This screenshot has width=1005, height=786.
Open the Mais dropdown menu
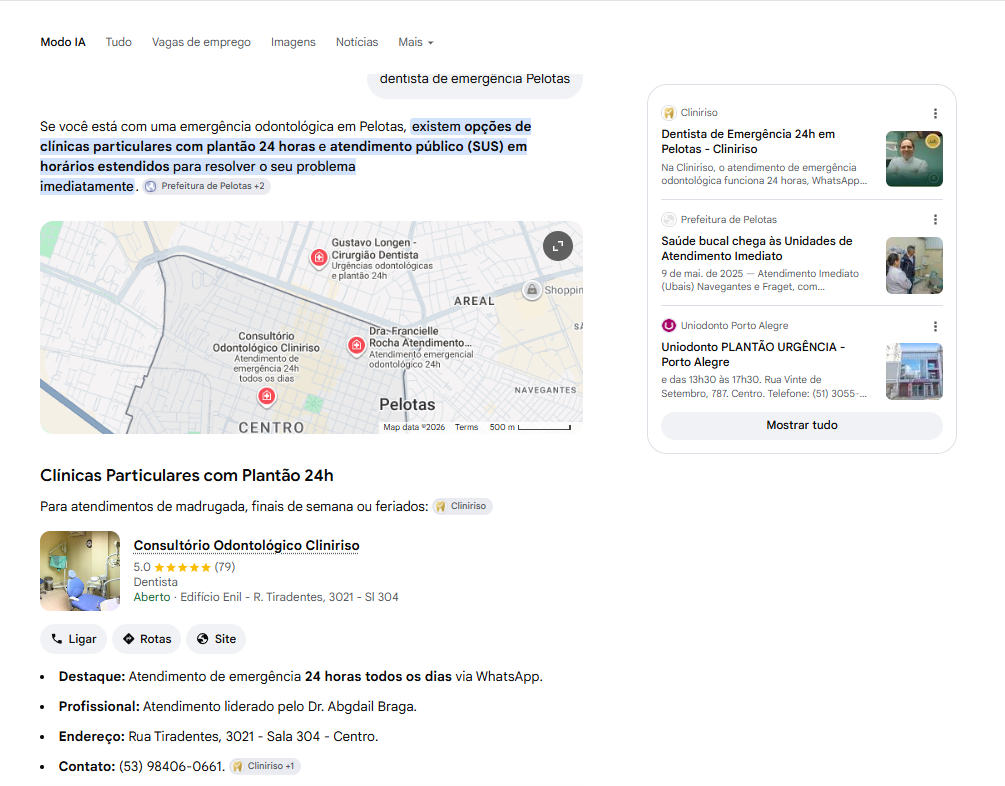pos(416,42)
